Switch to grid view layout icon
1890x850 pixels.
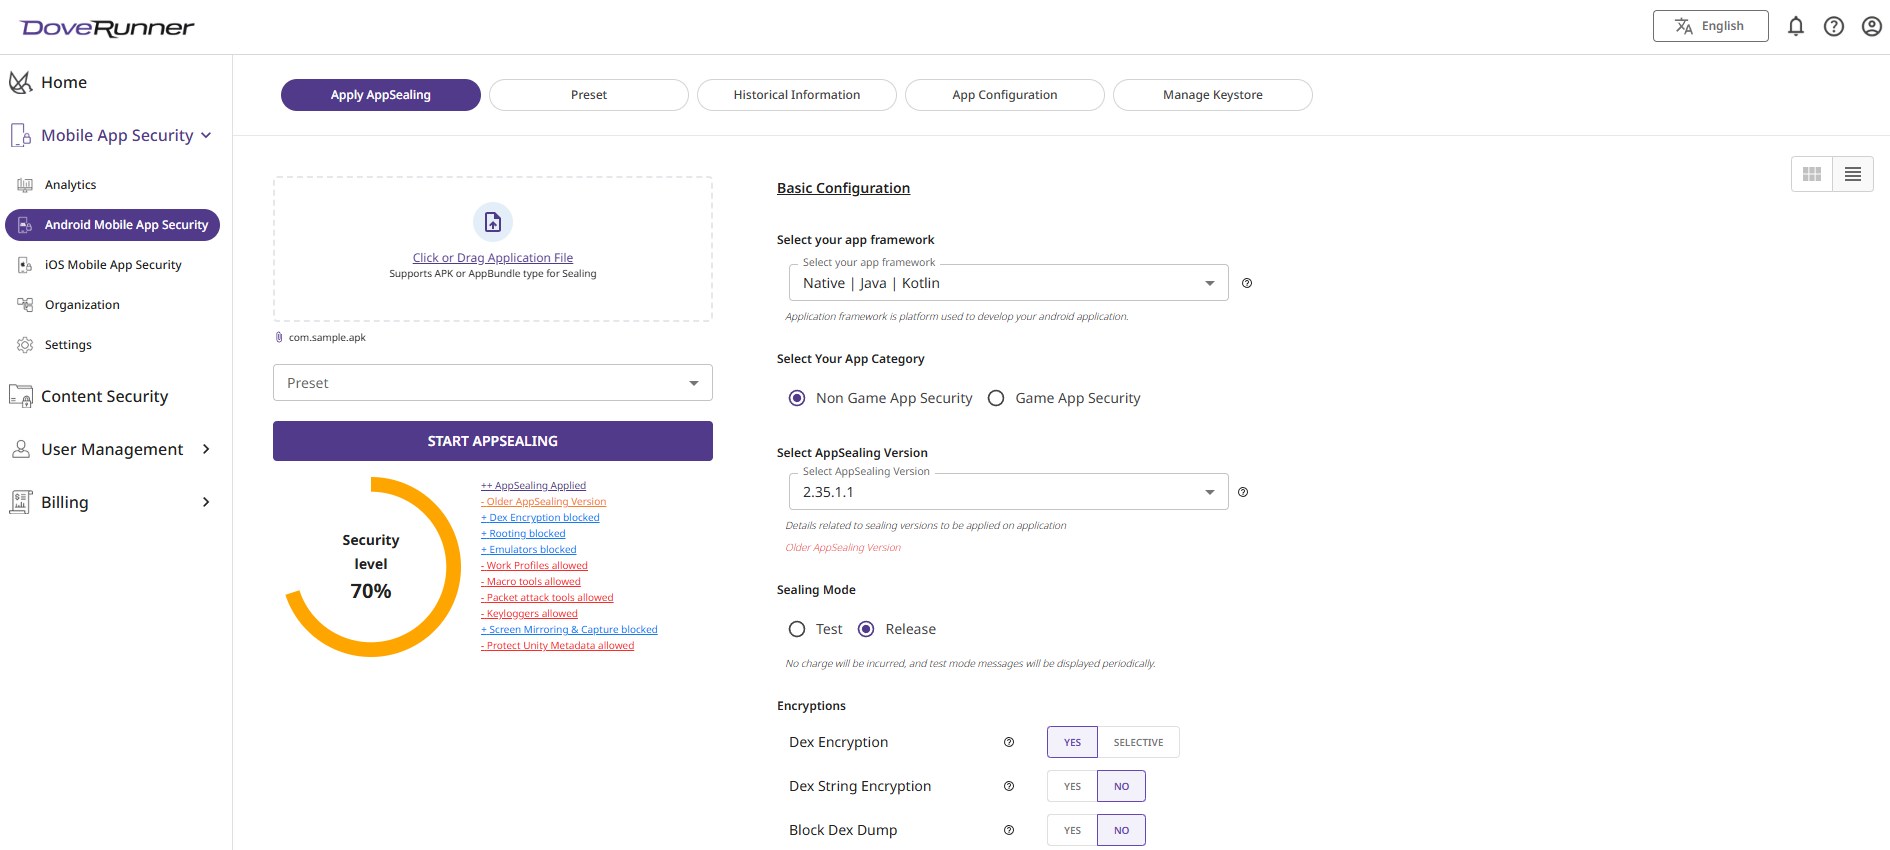point(1812,174)
